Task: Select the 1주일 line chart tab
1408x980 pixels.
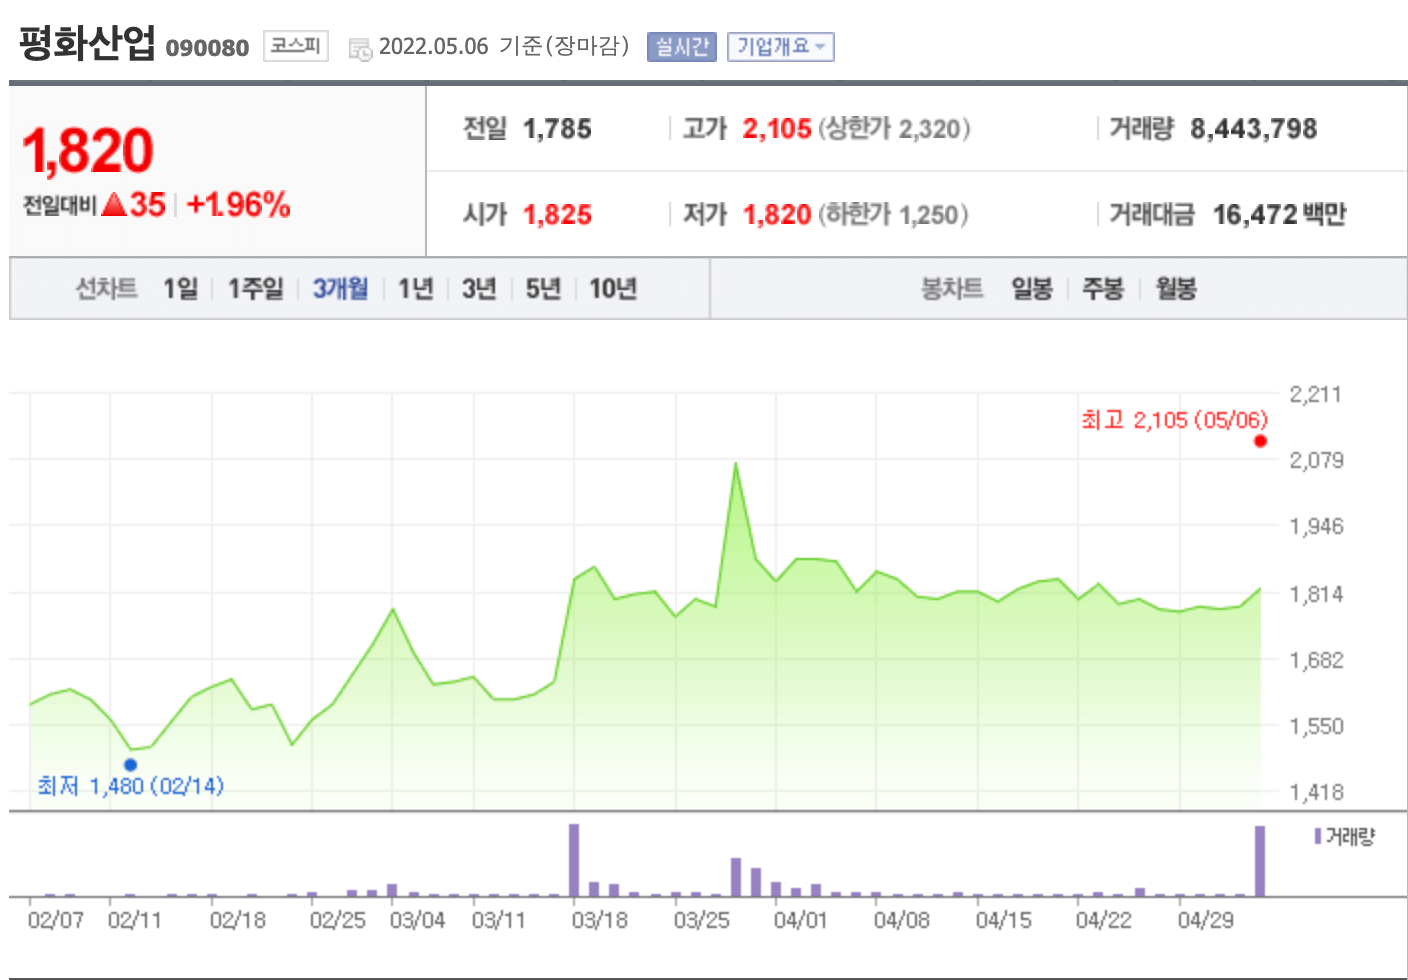Action: [256, 289]
